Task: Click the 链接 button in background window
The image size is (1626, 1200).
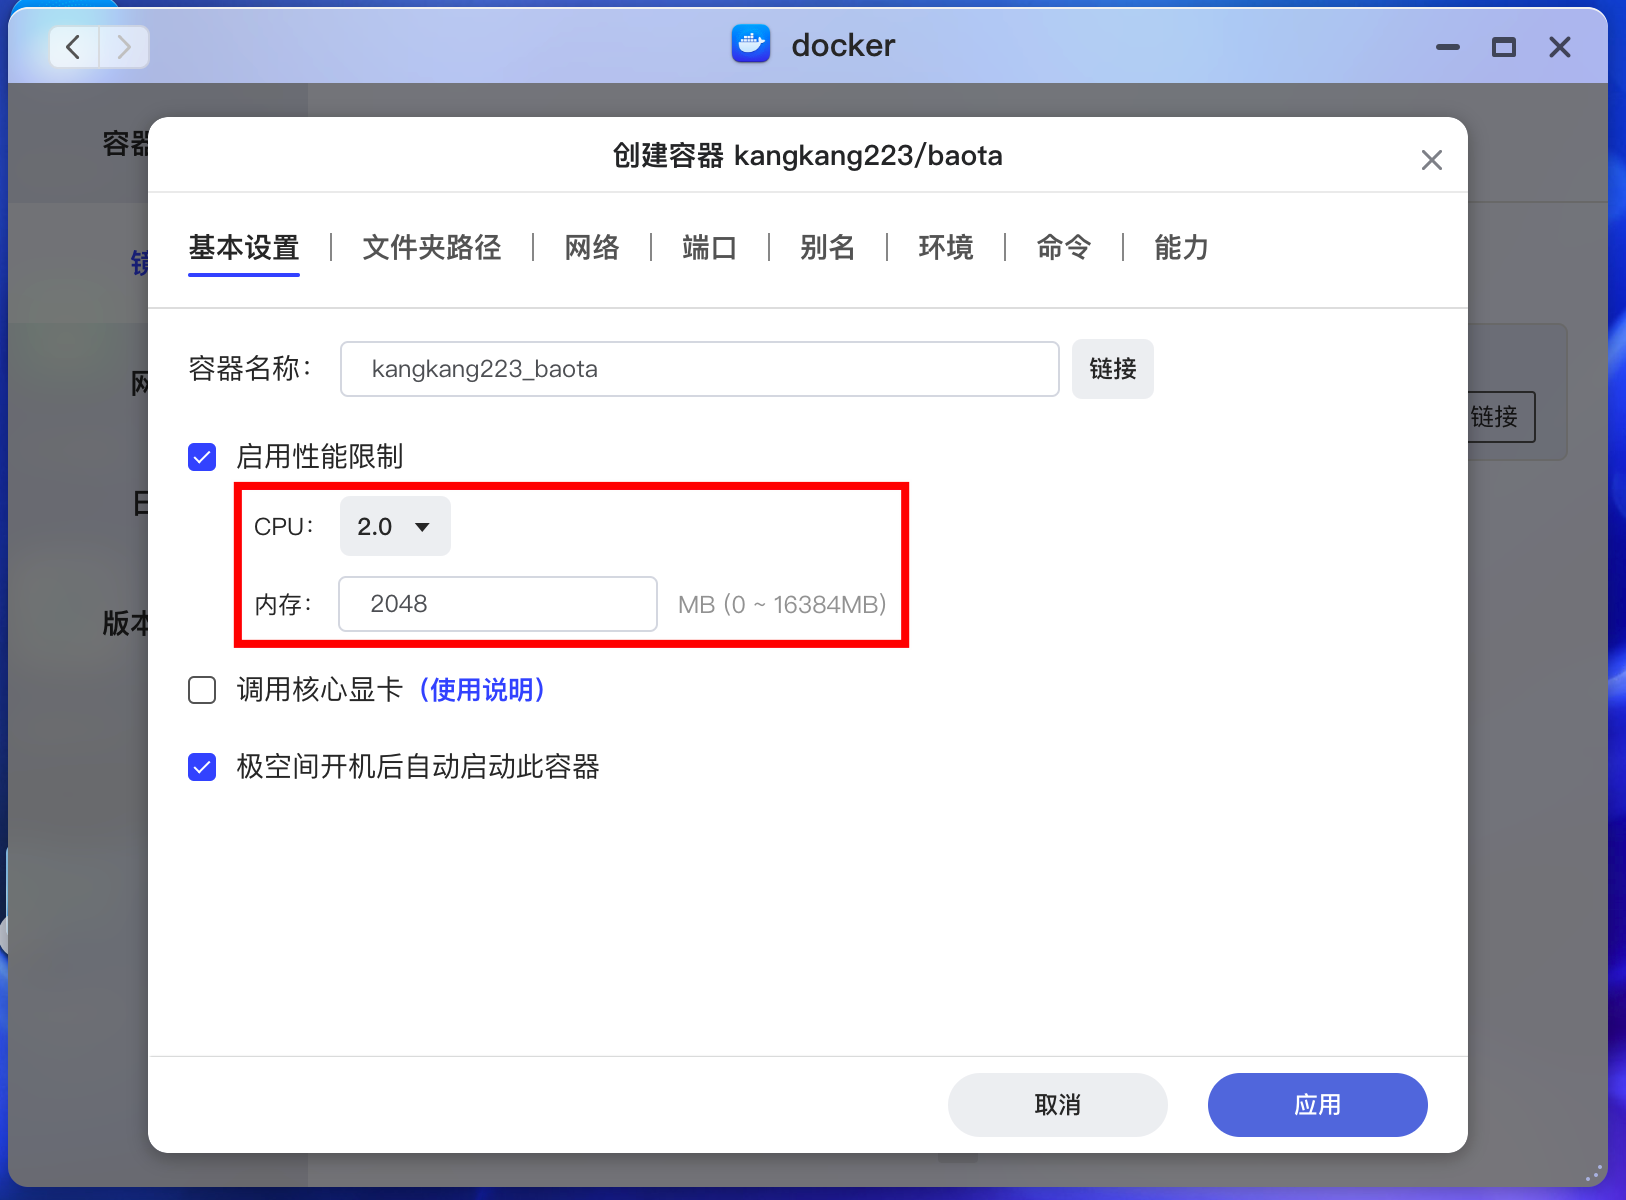Action: pyautogui.click(x=1501, y=417)
